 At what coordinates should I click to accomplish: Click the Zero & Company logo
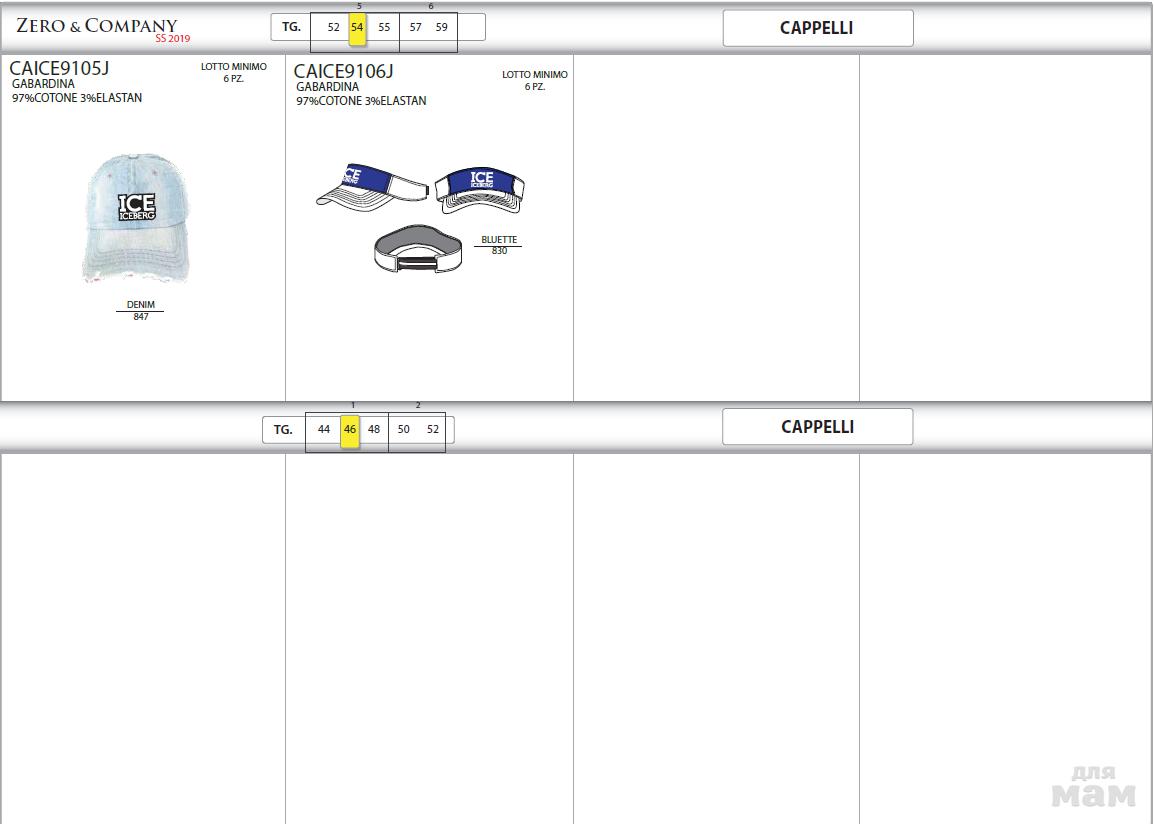pyautogui.click(x=98, y=28)
